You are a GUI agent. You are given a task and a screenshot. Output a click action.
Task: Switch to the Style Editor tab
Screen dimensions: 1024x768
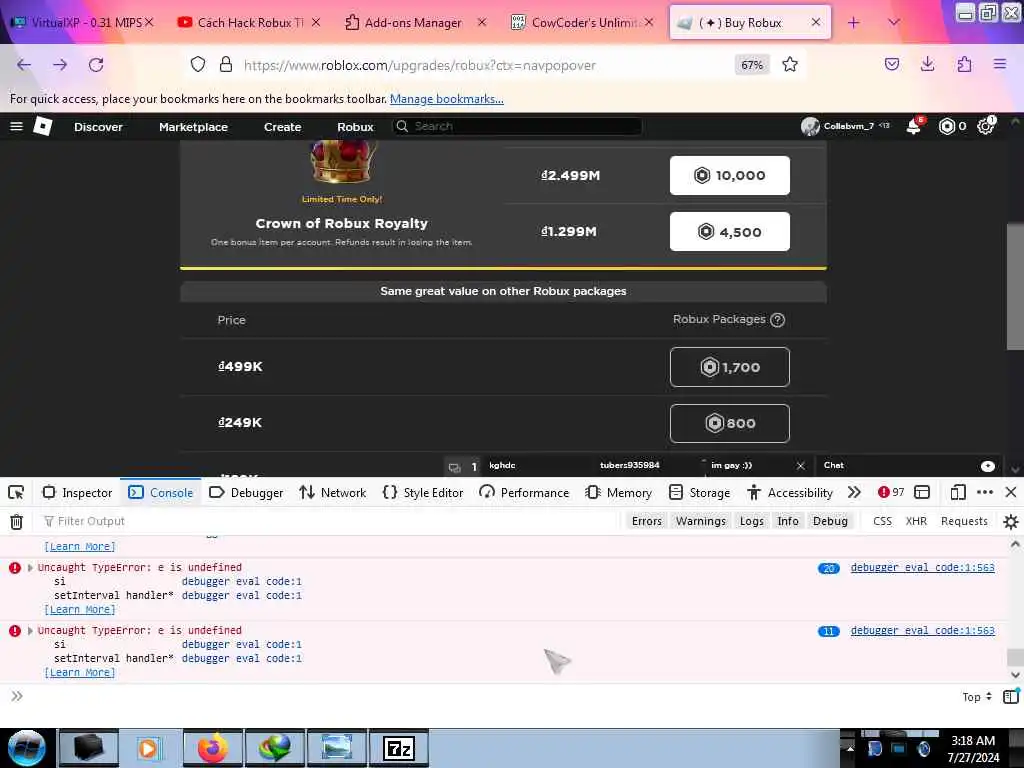[423, 492]
